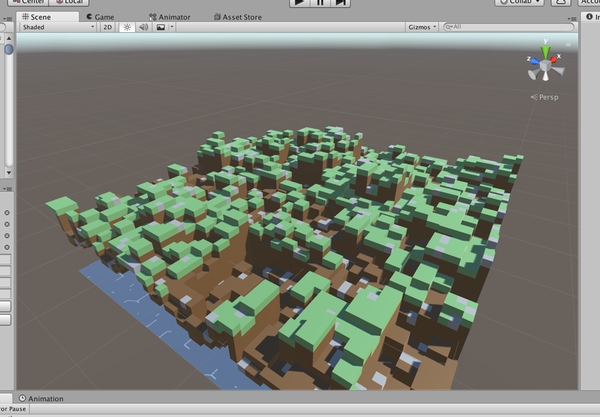Click left panel scroll down arrow
The height and width of the screenshot is (417, 600).
pyautogui.click(x=9, y=173)
